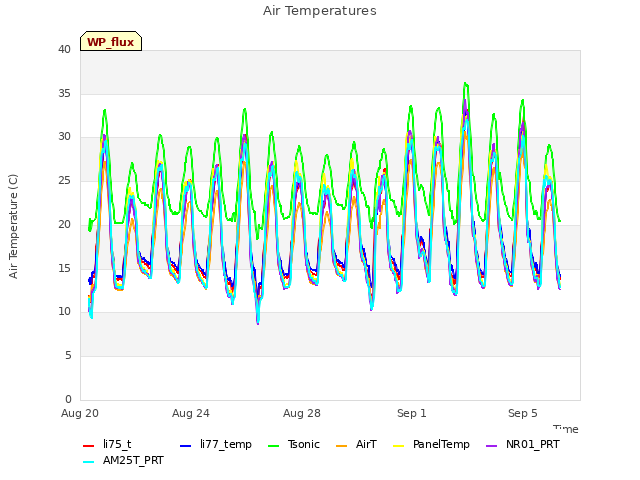Click the Aug 28 x-axis tick label
The image size is (640, 480).
pyautogui.click(x=302, y=413)
